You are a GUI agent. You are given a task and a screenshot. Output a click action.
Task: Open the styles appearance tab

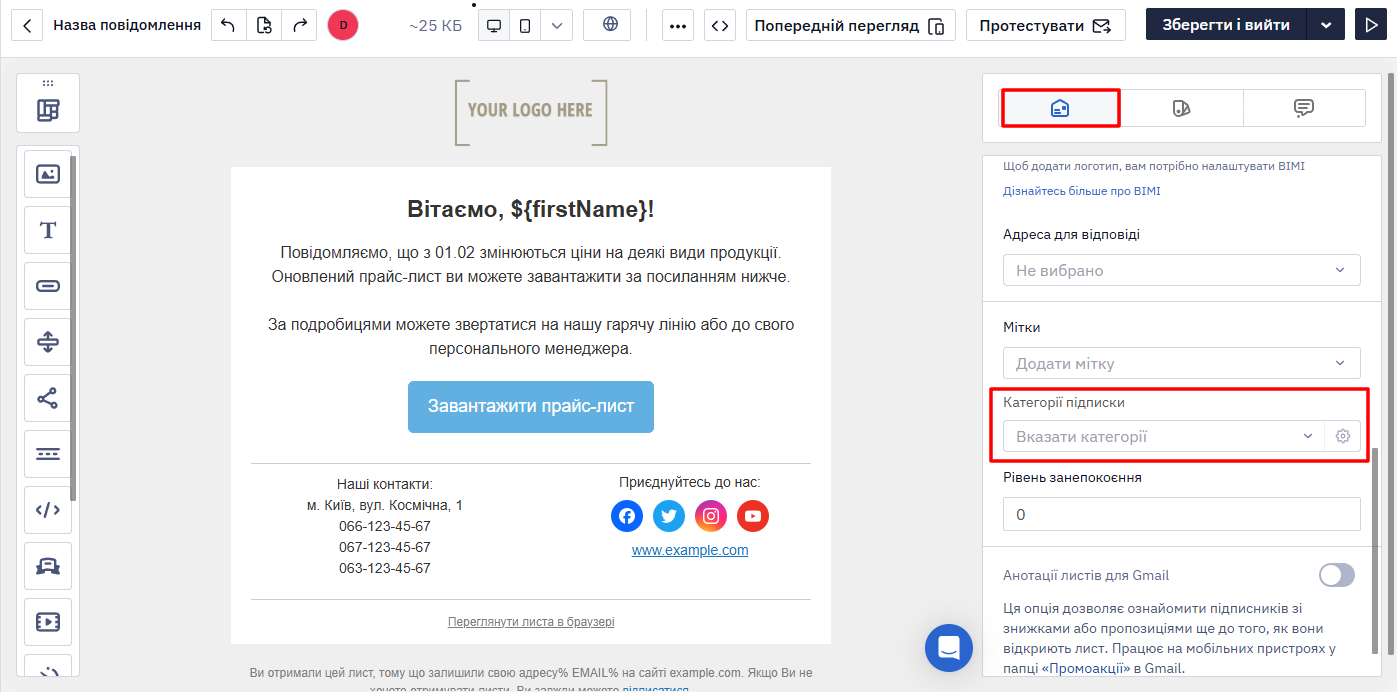coord(1182,108)
